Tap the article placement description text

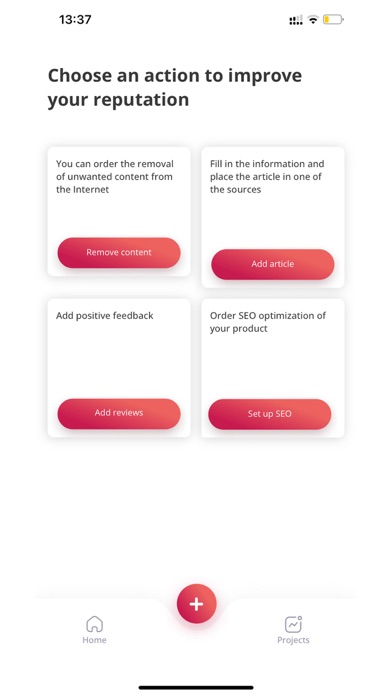[x=267, y=177]
